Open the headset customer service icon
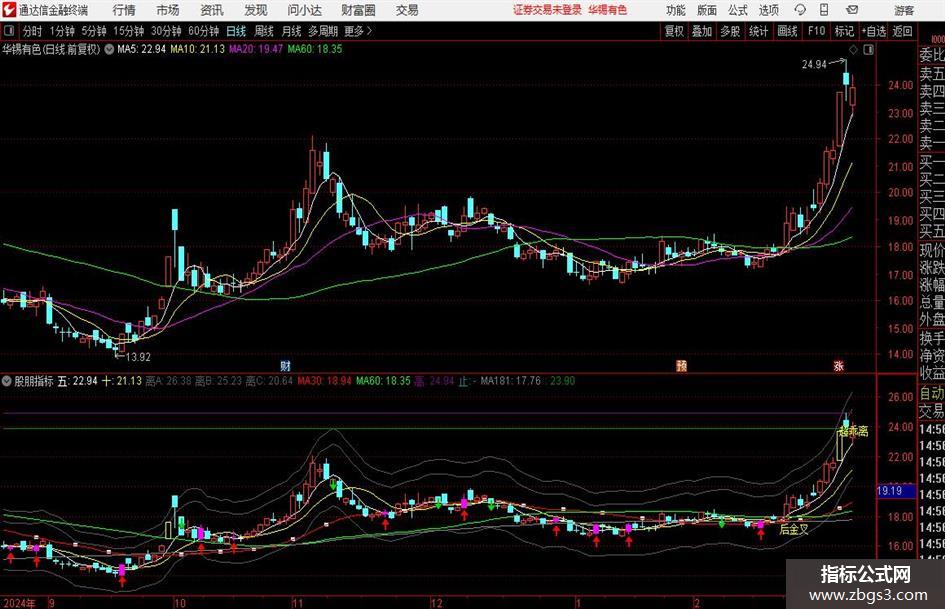The image size is (945, 609). pos(800,10)
